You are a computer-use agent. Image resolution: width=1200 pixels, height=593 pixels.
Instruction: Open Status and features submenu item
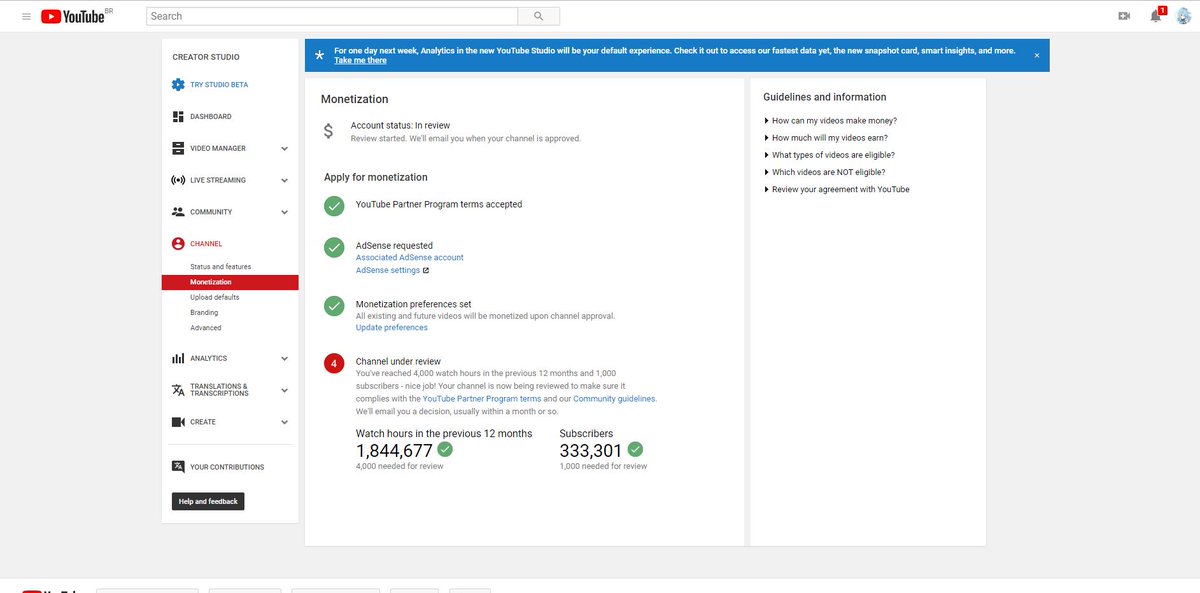(x=221, y=267)
